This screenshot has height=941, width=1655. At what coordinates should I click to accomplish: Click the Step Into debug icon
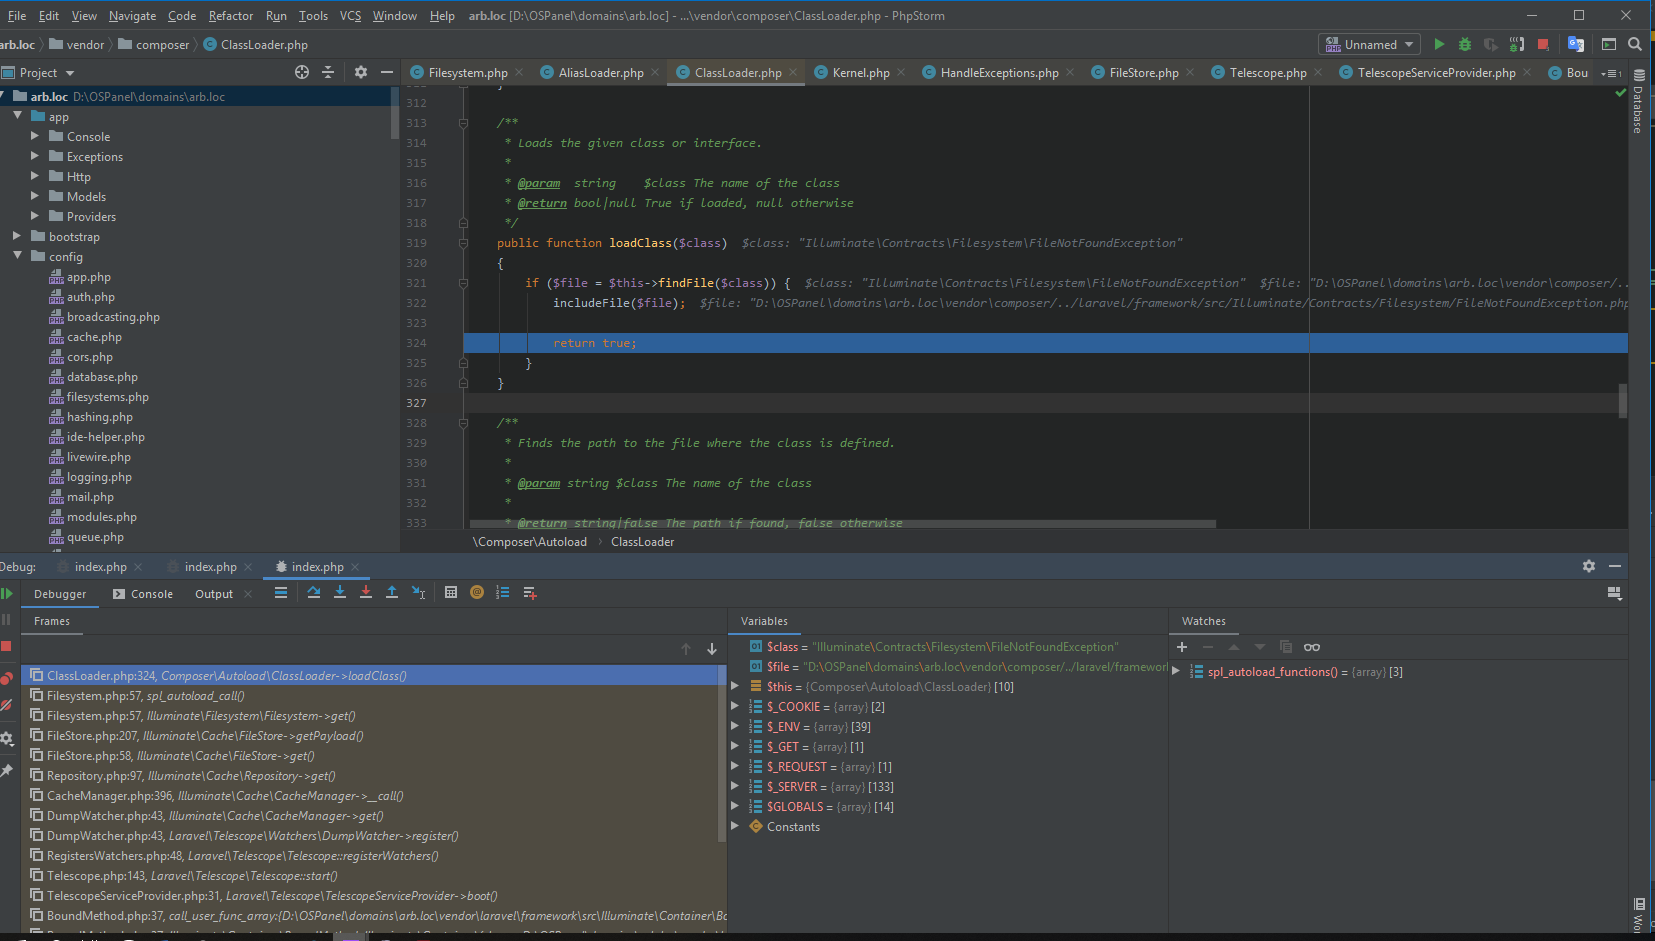pyautogui.click(x=340, y=593)
